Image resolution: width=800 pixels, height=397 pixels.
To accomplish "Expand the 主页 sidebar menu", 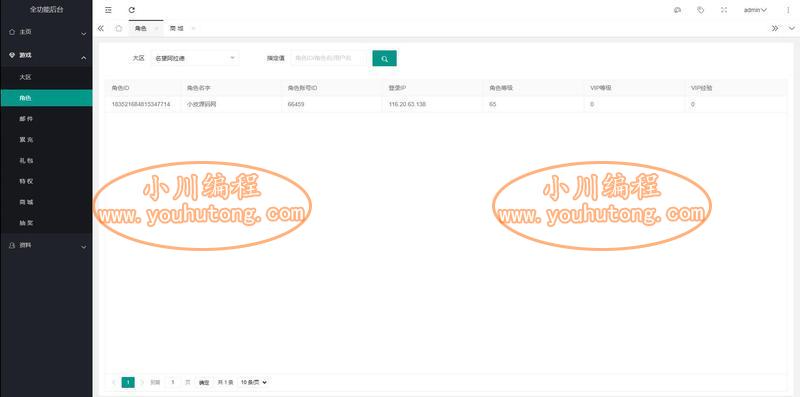I will tap(46, 32).
